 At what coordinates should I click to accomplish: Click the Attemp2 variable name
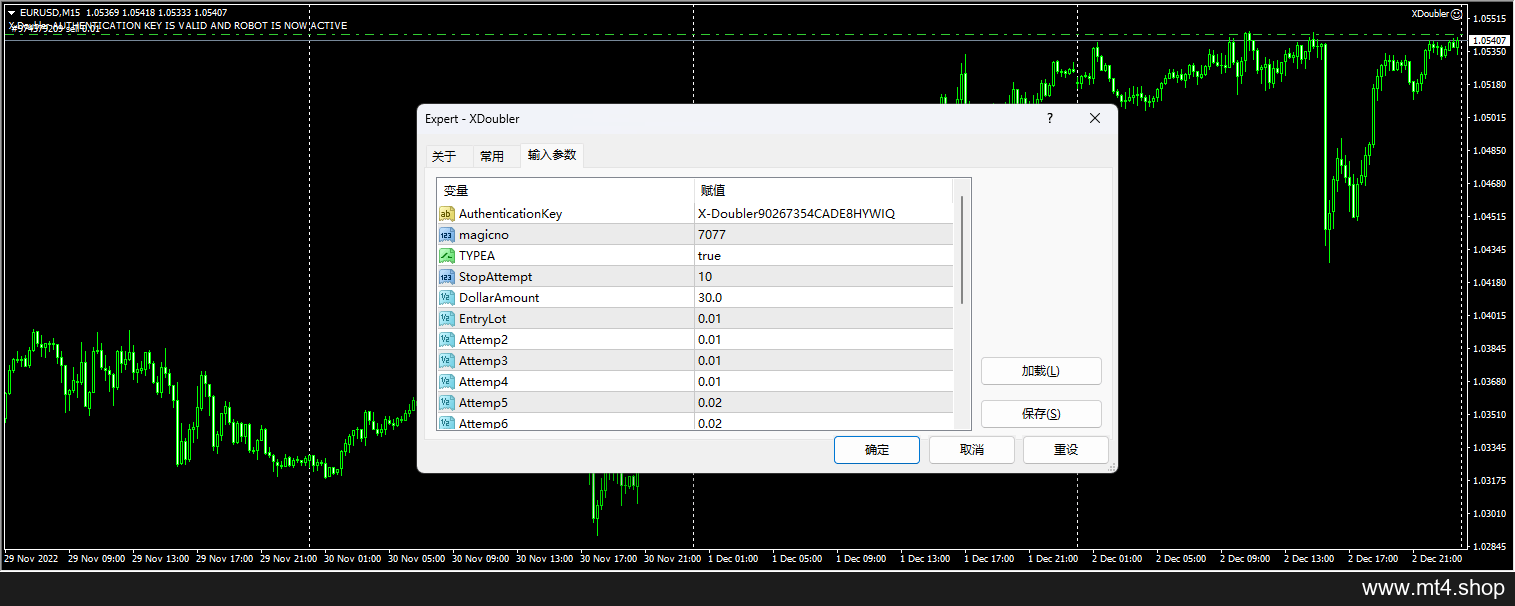[484, 340]
